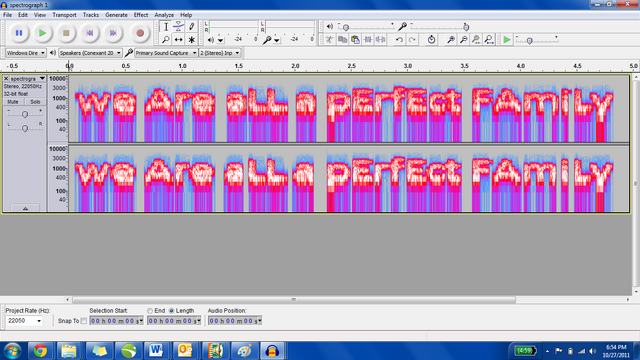This screenshot has height=360, width=640.
Task: Open Audio Position time format dropdown
Action: pyautogui.click(x=259, y=321)
